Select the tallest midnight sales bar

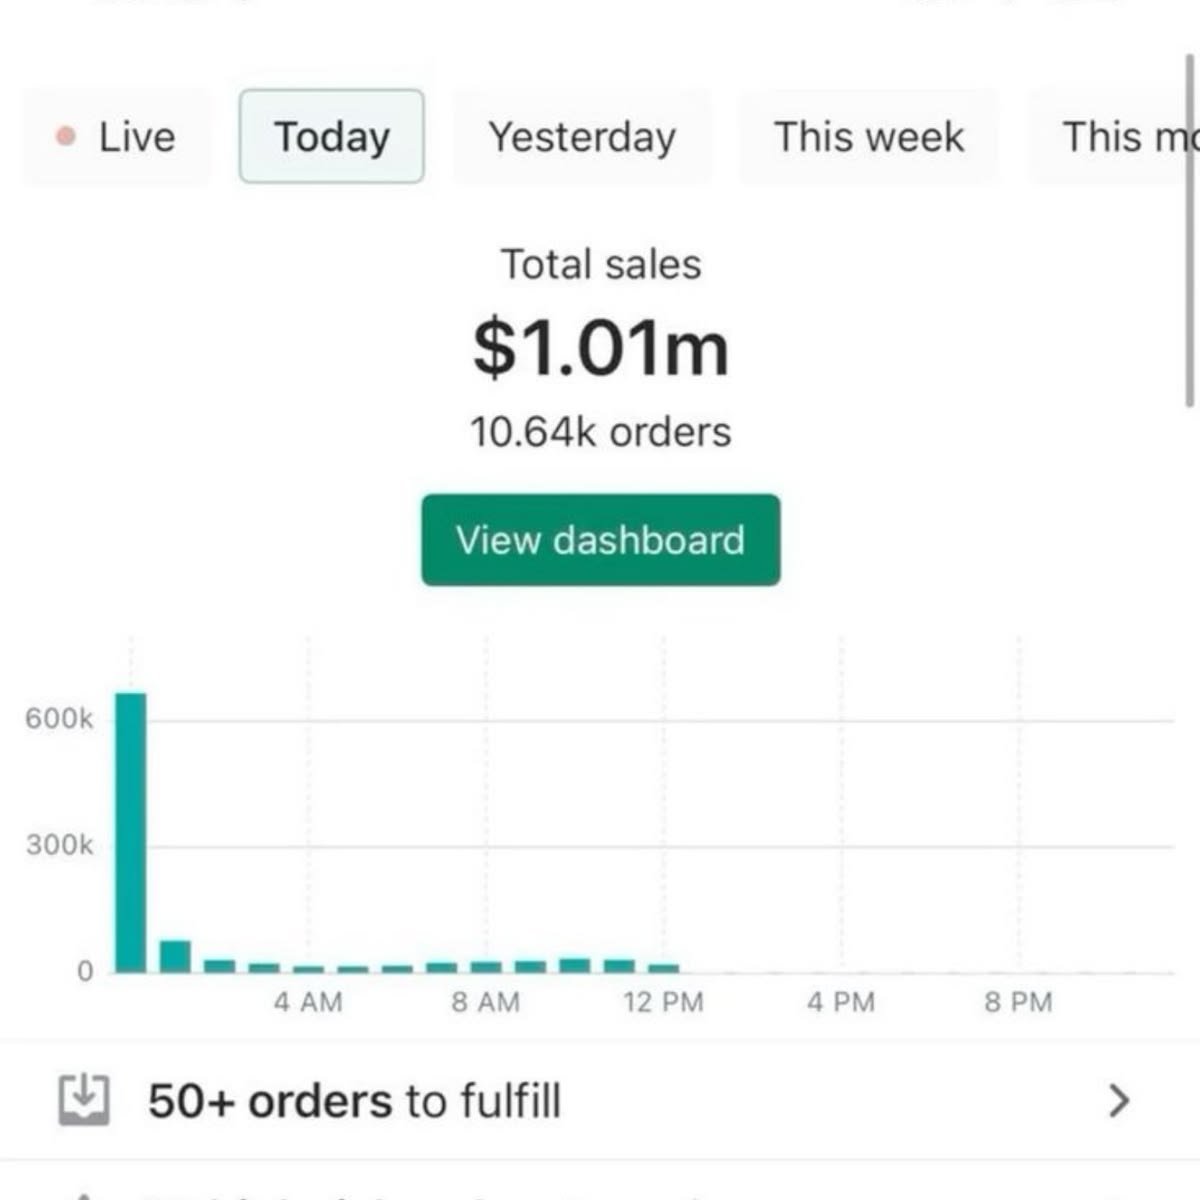click(130, 832)
